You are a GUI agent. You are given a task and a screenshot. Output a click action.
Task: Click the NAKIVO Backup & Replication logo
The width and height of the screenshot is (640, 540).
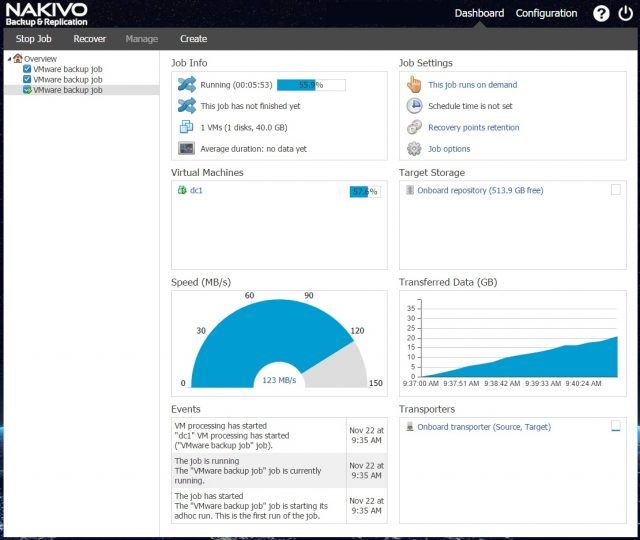47,14
